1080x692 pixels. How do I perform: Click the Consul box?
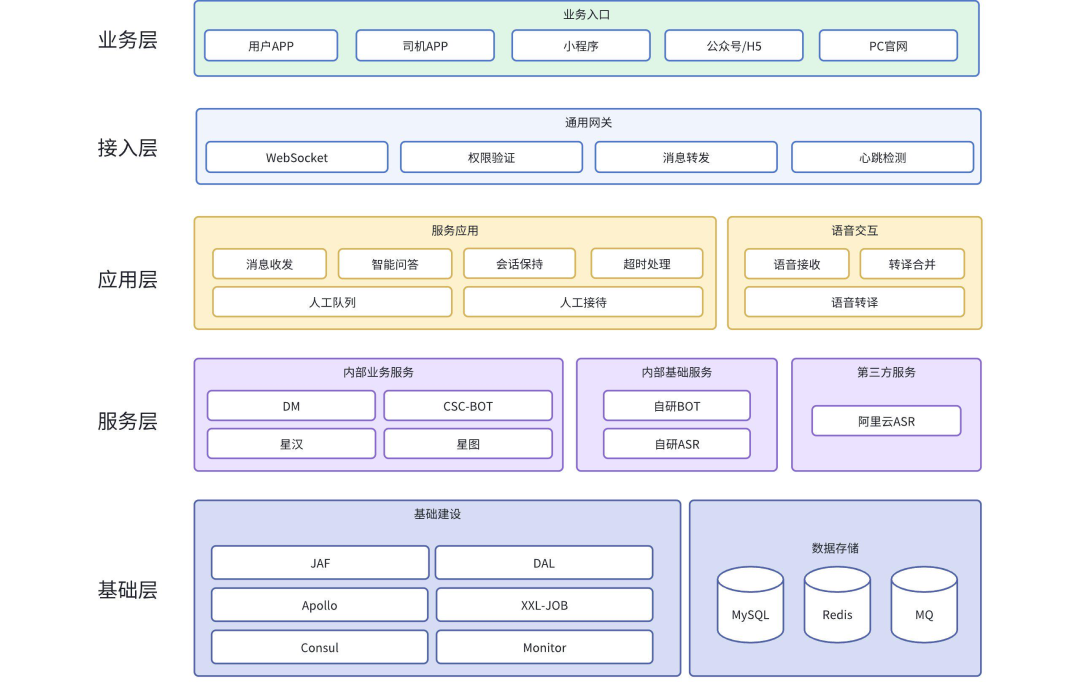(320, 647)
